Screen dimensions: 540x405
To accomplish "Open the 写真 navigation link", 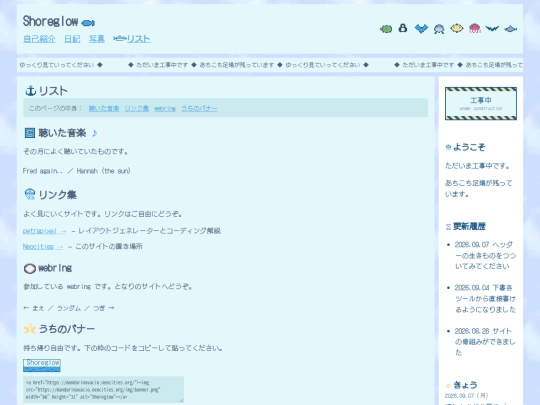I will point(96,39).
